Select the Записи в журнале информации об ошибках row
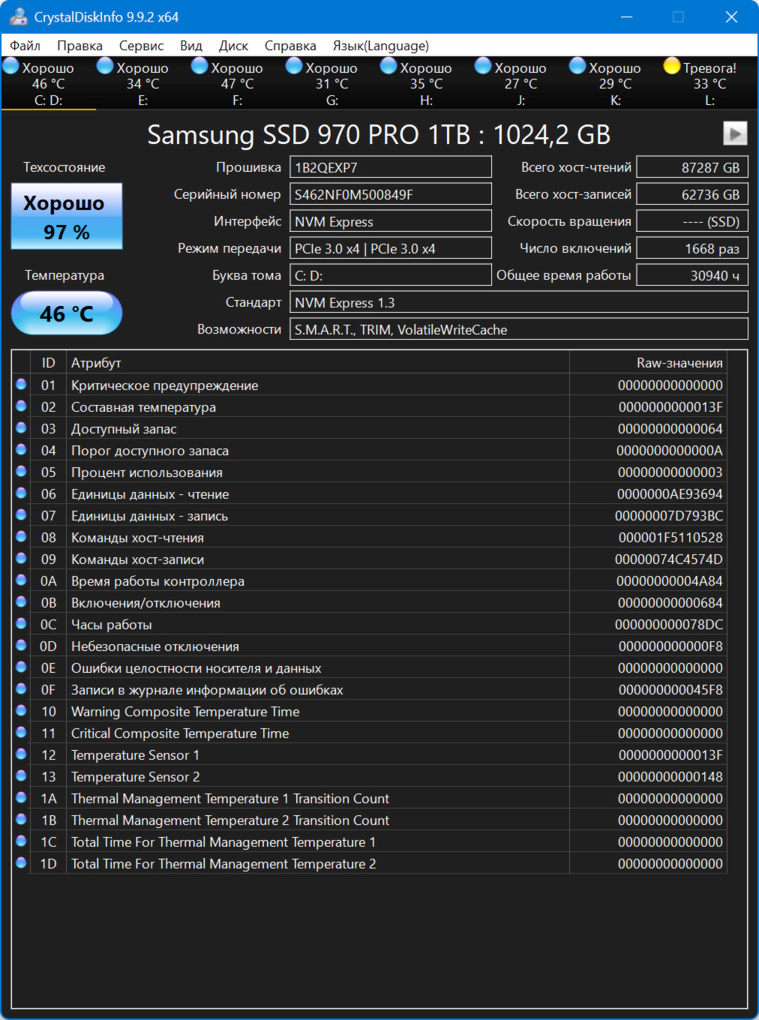This screenshot has width=759, height=1020. pos(369,690)
